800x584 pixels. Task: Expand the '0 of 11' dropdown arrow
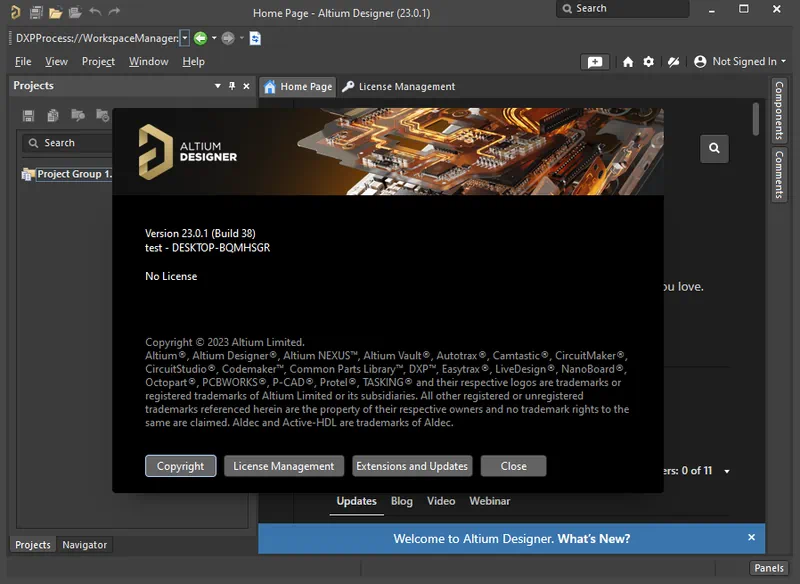click(727, 471)
